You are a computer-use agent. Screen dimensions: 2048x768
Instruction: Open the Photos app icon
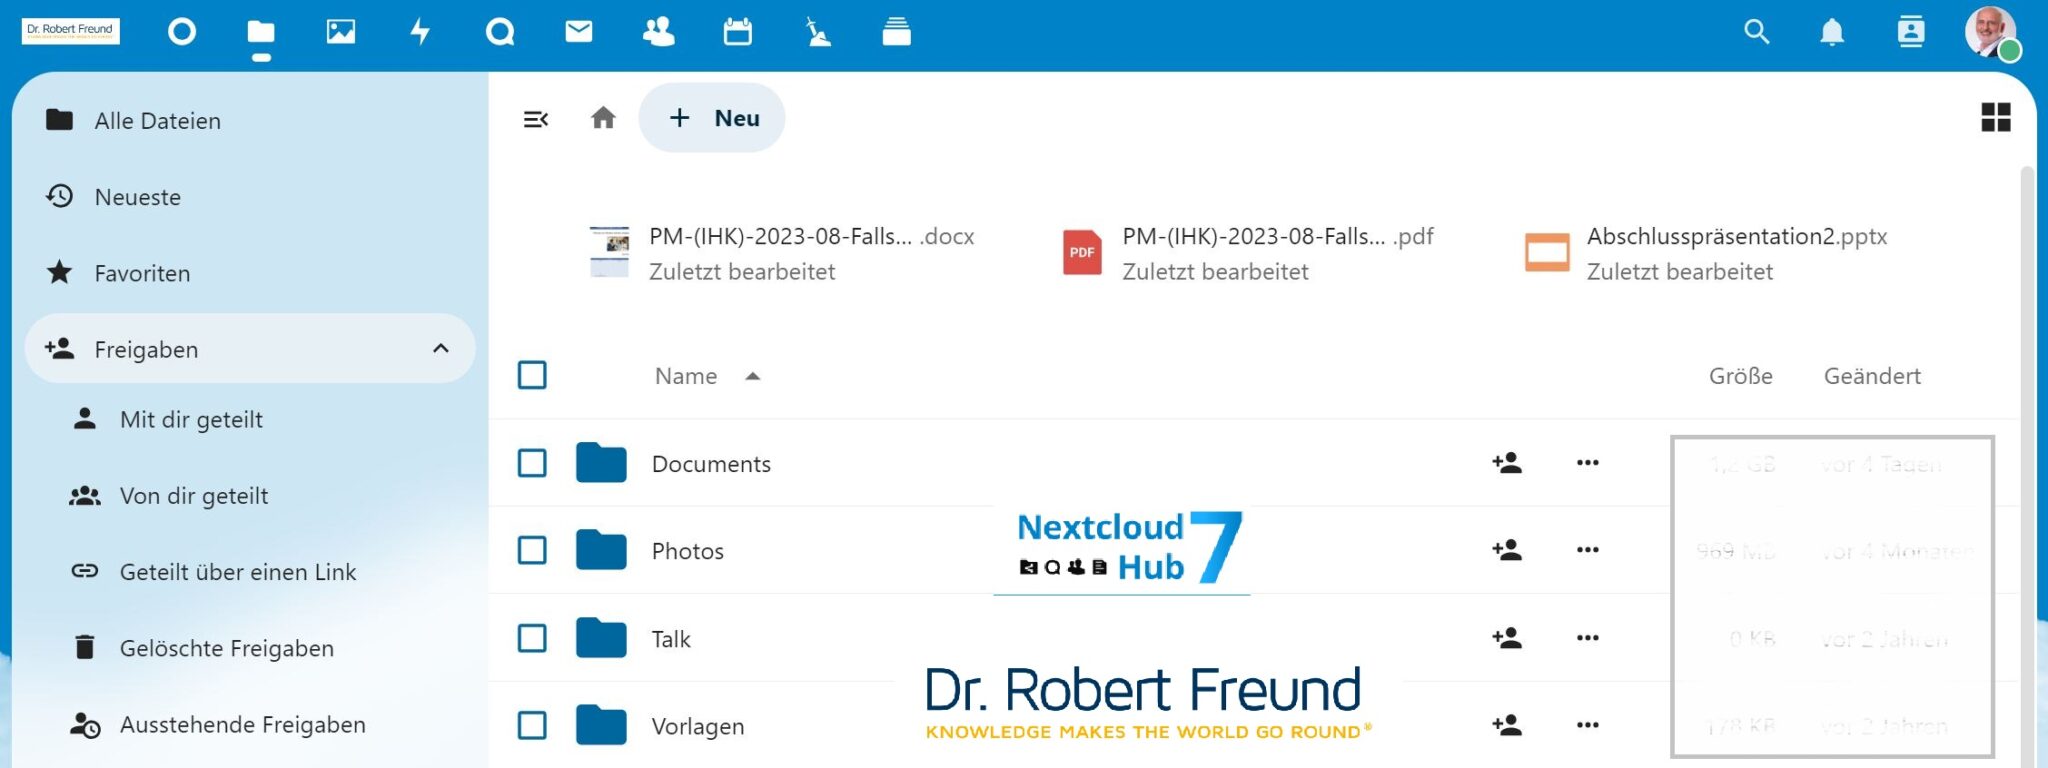pyautogui.click(x=341, y=32)
